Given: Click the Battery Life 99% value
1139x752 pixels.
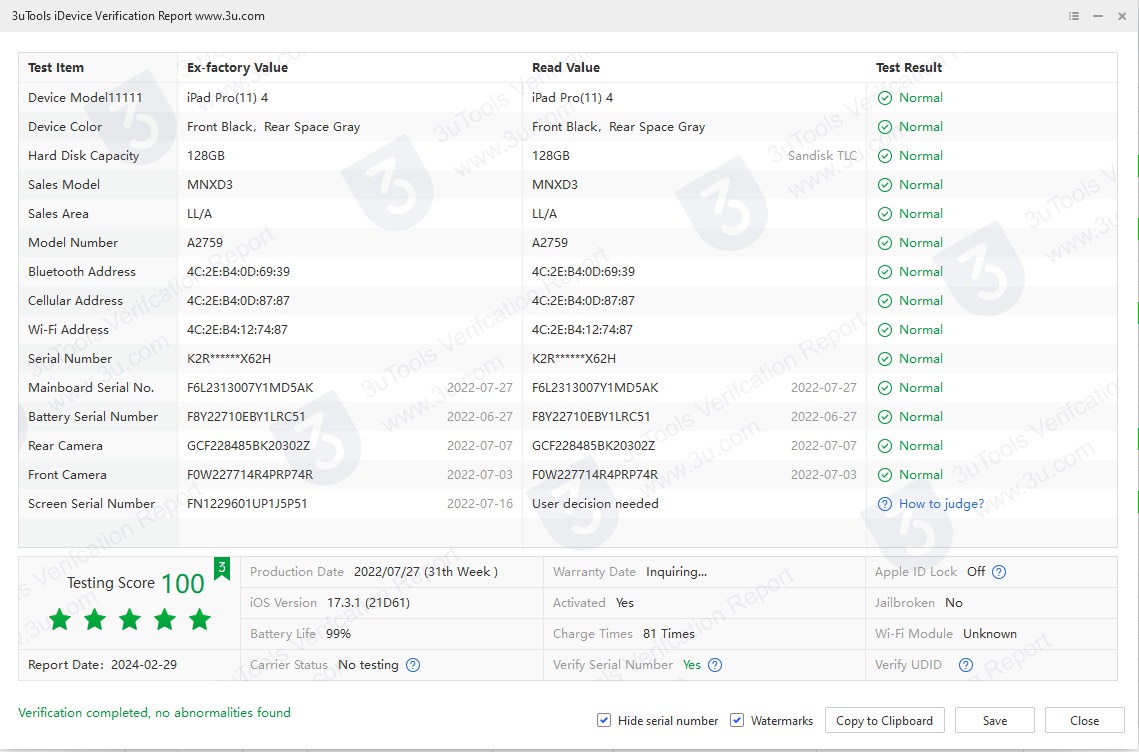Looking at the screenshot, I should pyautogui.click(x=338, y=634).
